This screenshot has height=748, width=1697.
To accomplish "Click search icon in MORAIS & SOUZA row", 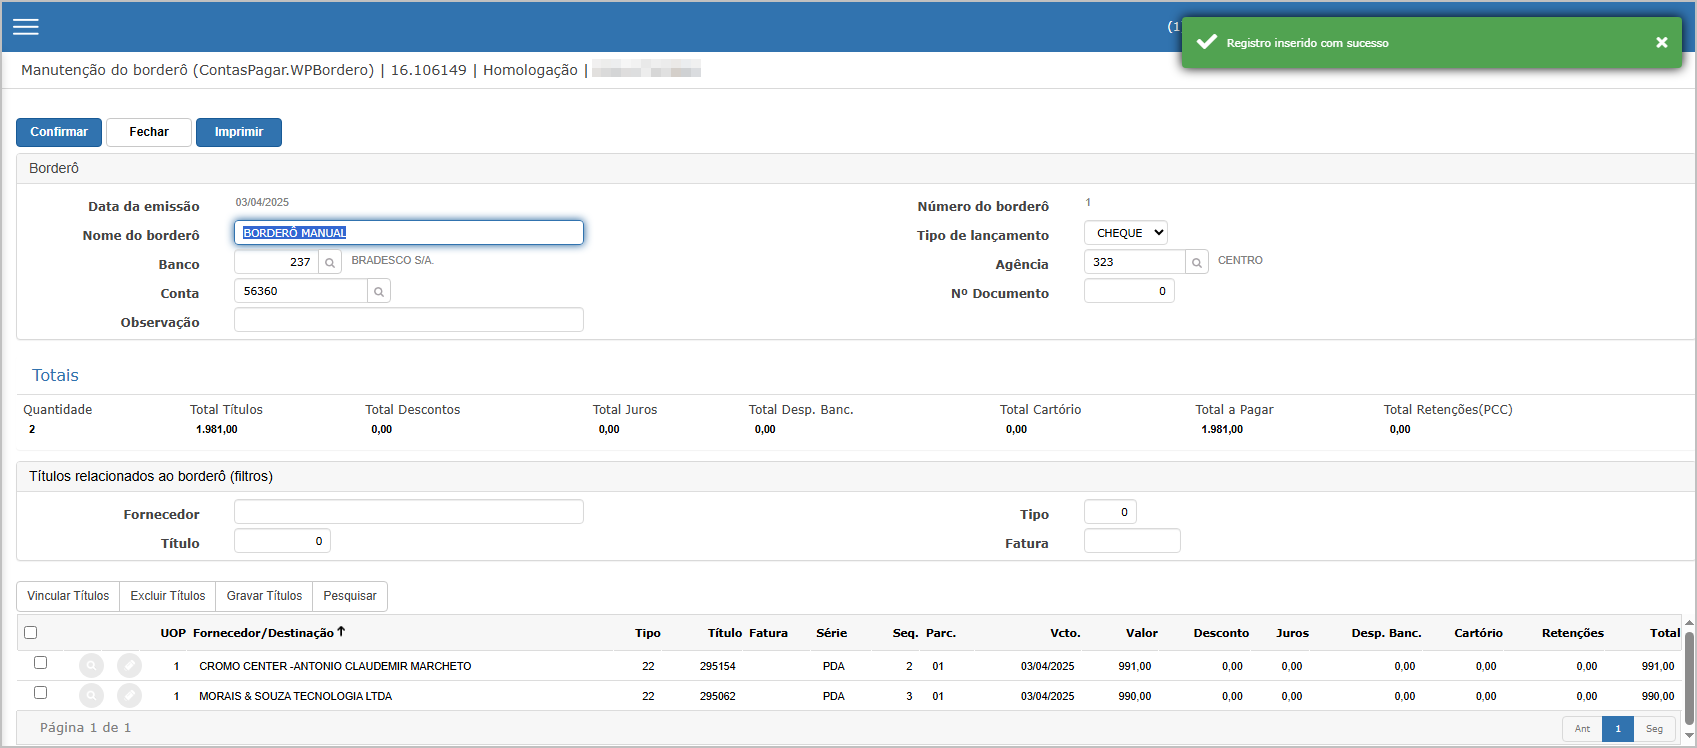I will tap(91, 696).
